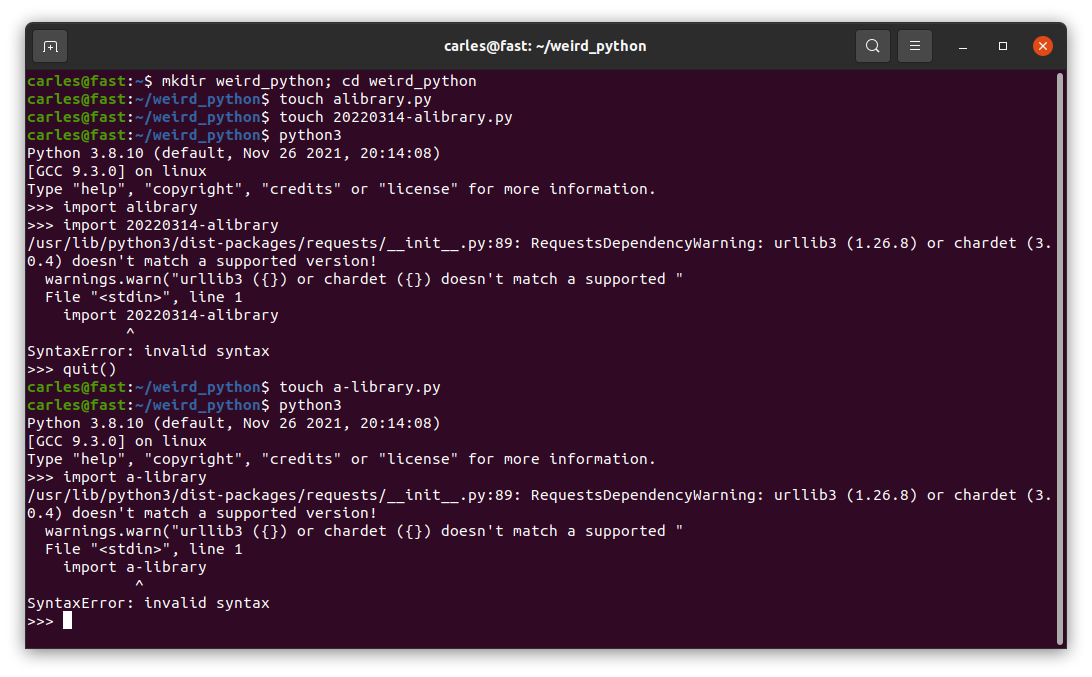Maximize the terminal window
Screen dimensions: 1092x677
pyautogui.click(x=1003, y=47)
